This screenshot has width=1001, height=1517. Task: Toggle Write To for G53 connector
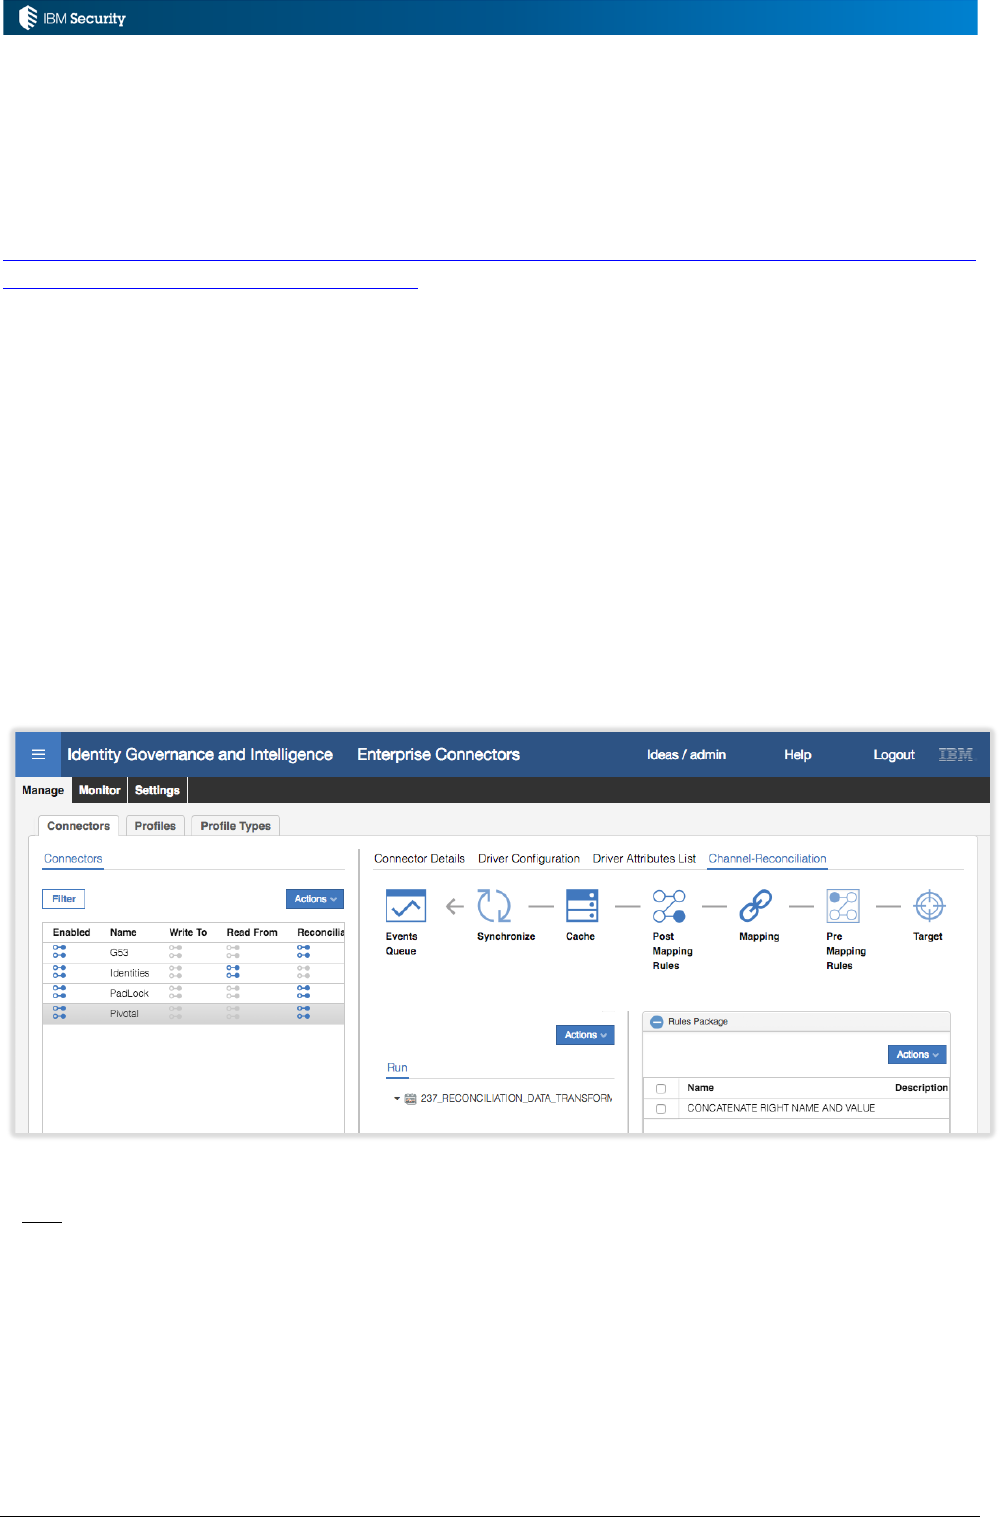pos(176,952)
